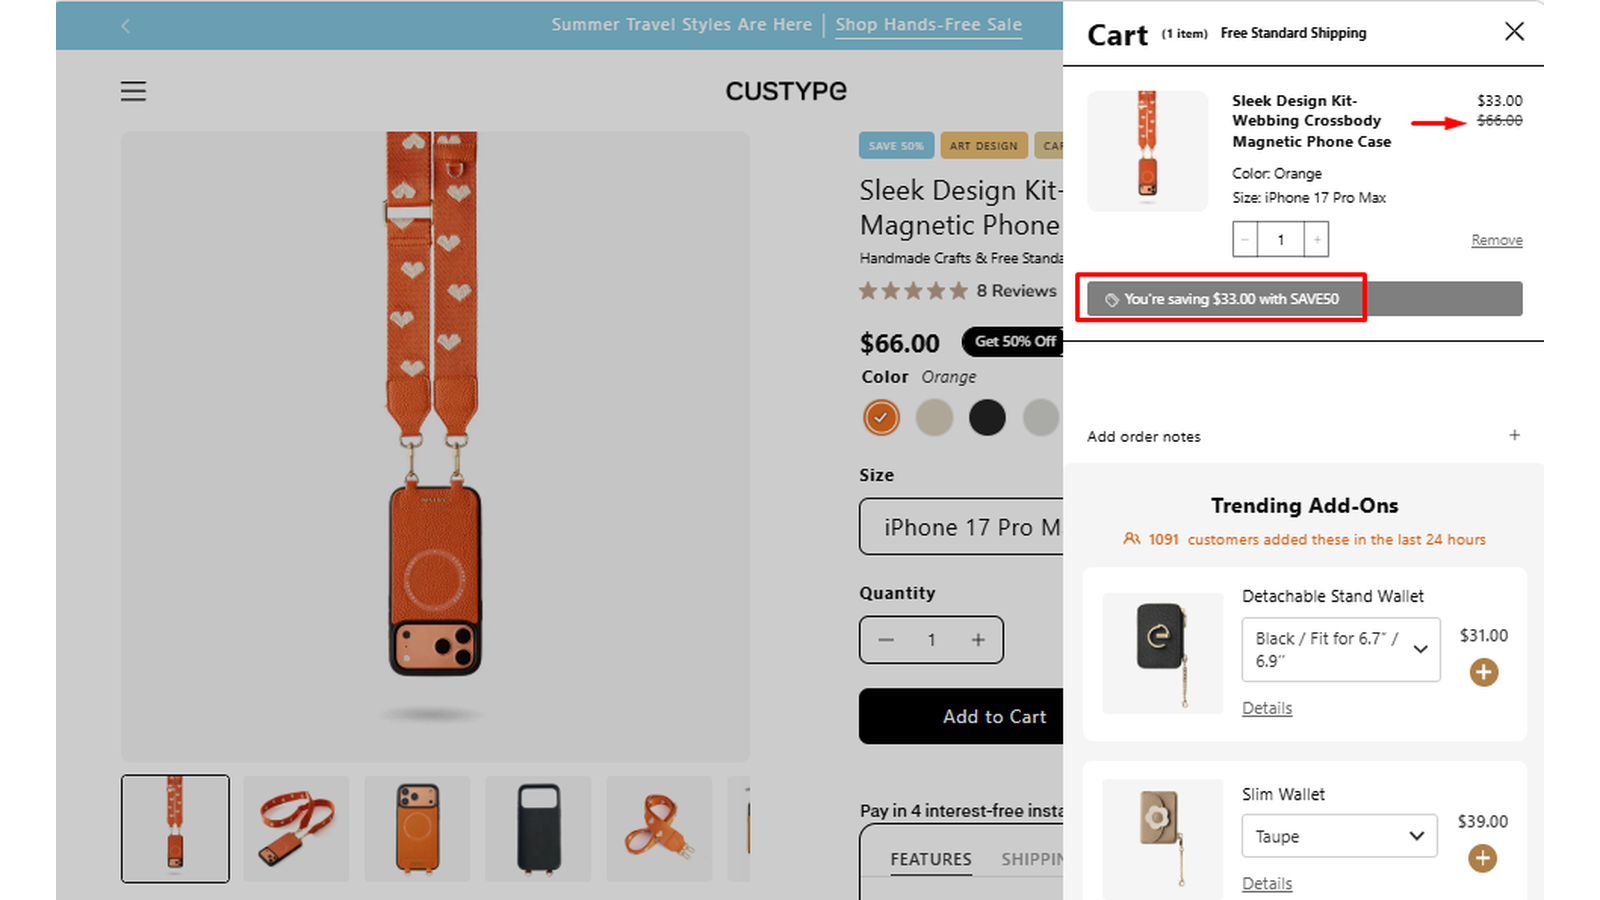Click the Trending Add-Ons heading
The height and width of the screenshot is (900, 1600).
click(x=1304, y=506)
